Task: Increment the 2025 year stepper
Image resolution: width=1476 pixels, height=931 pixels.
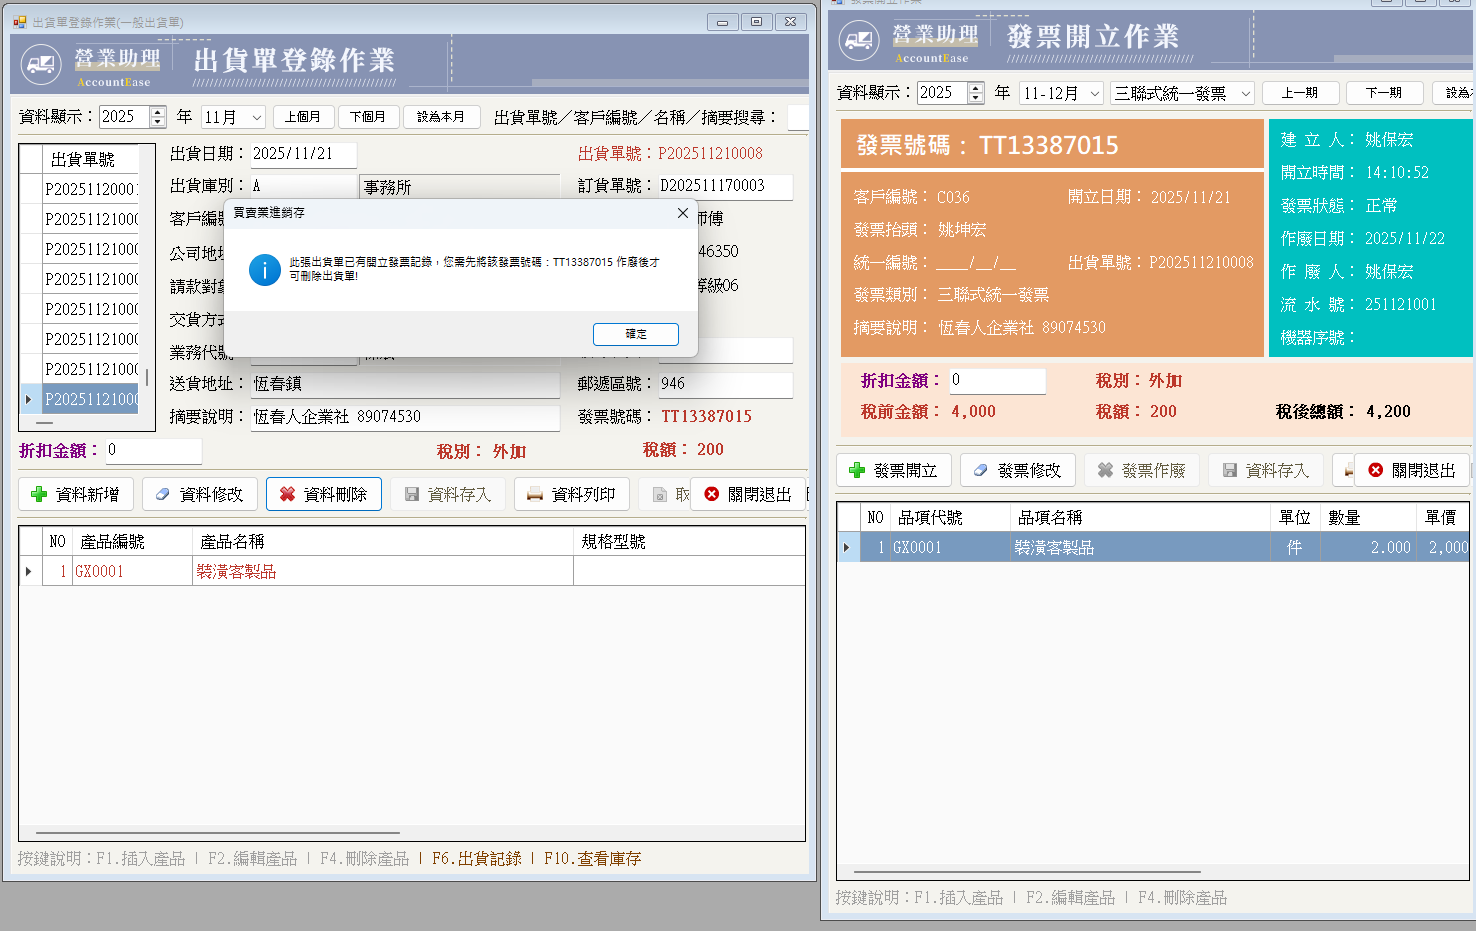Action: point(157,111)
